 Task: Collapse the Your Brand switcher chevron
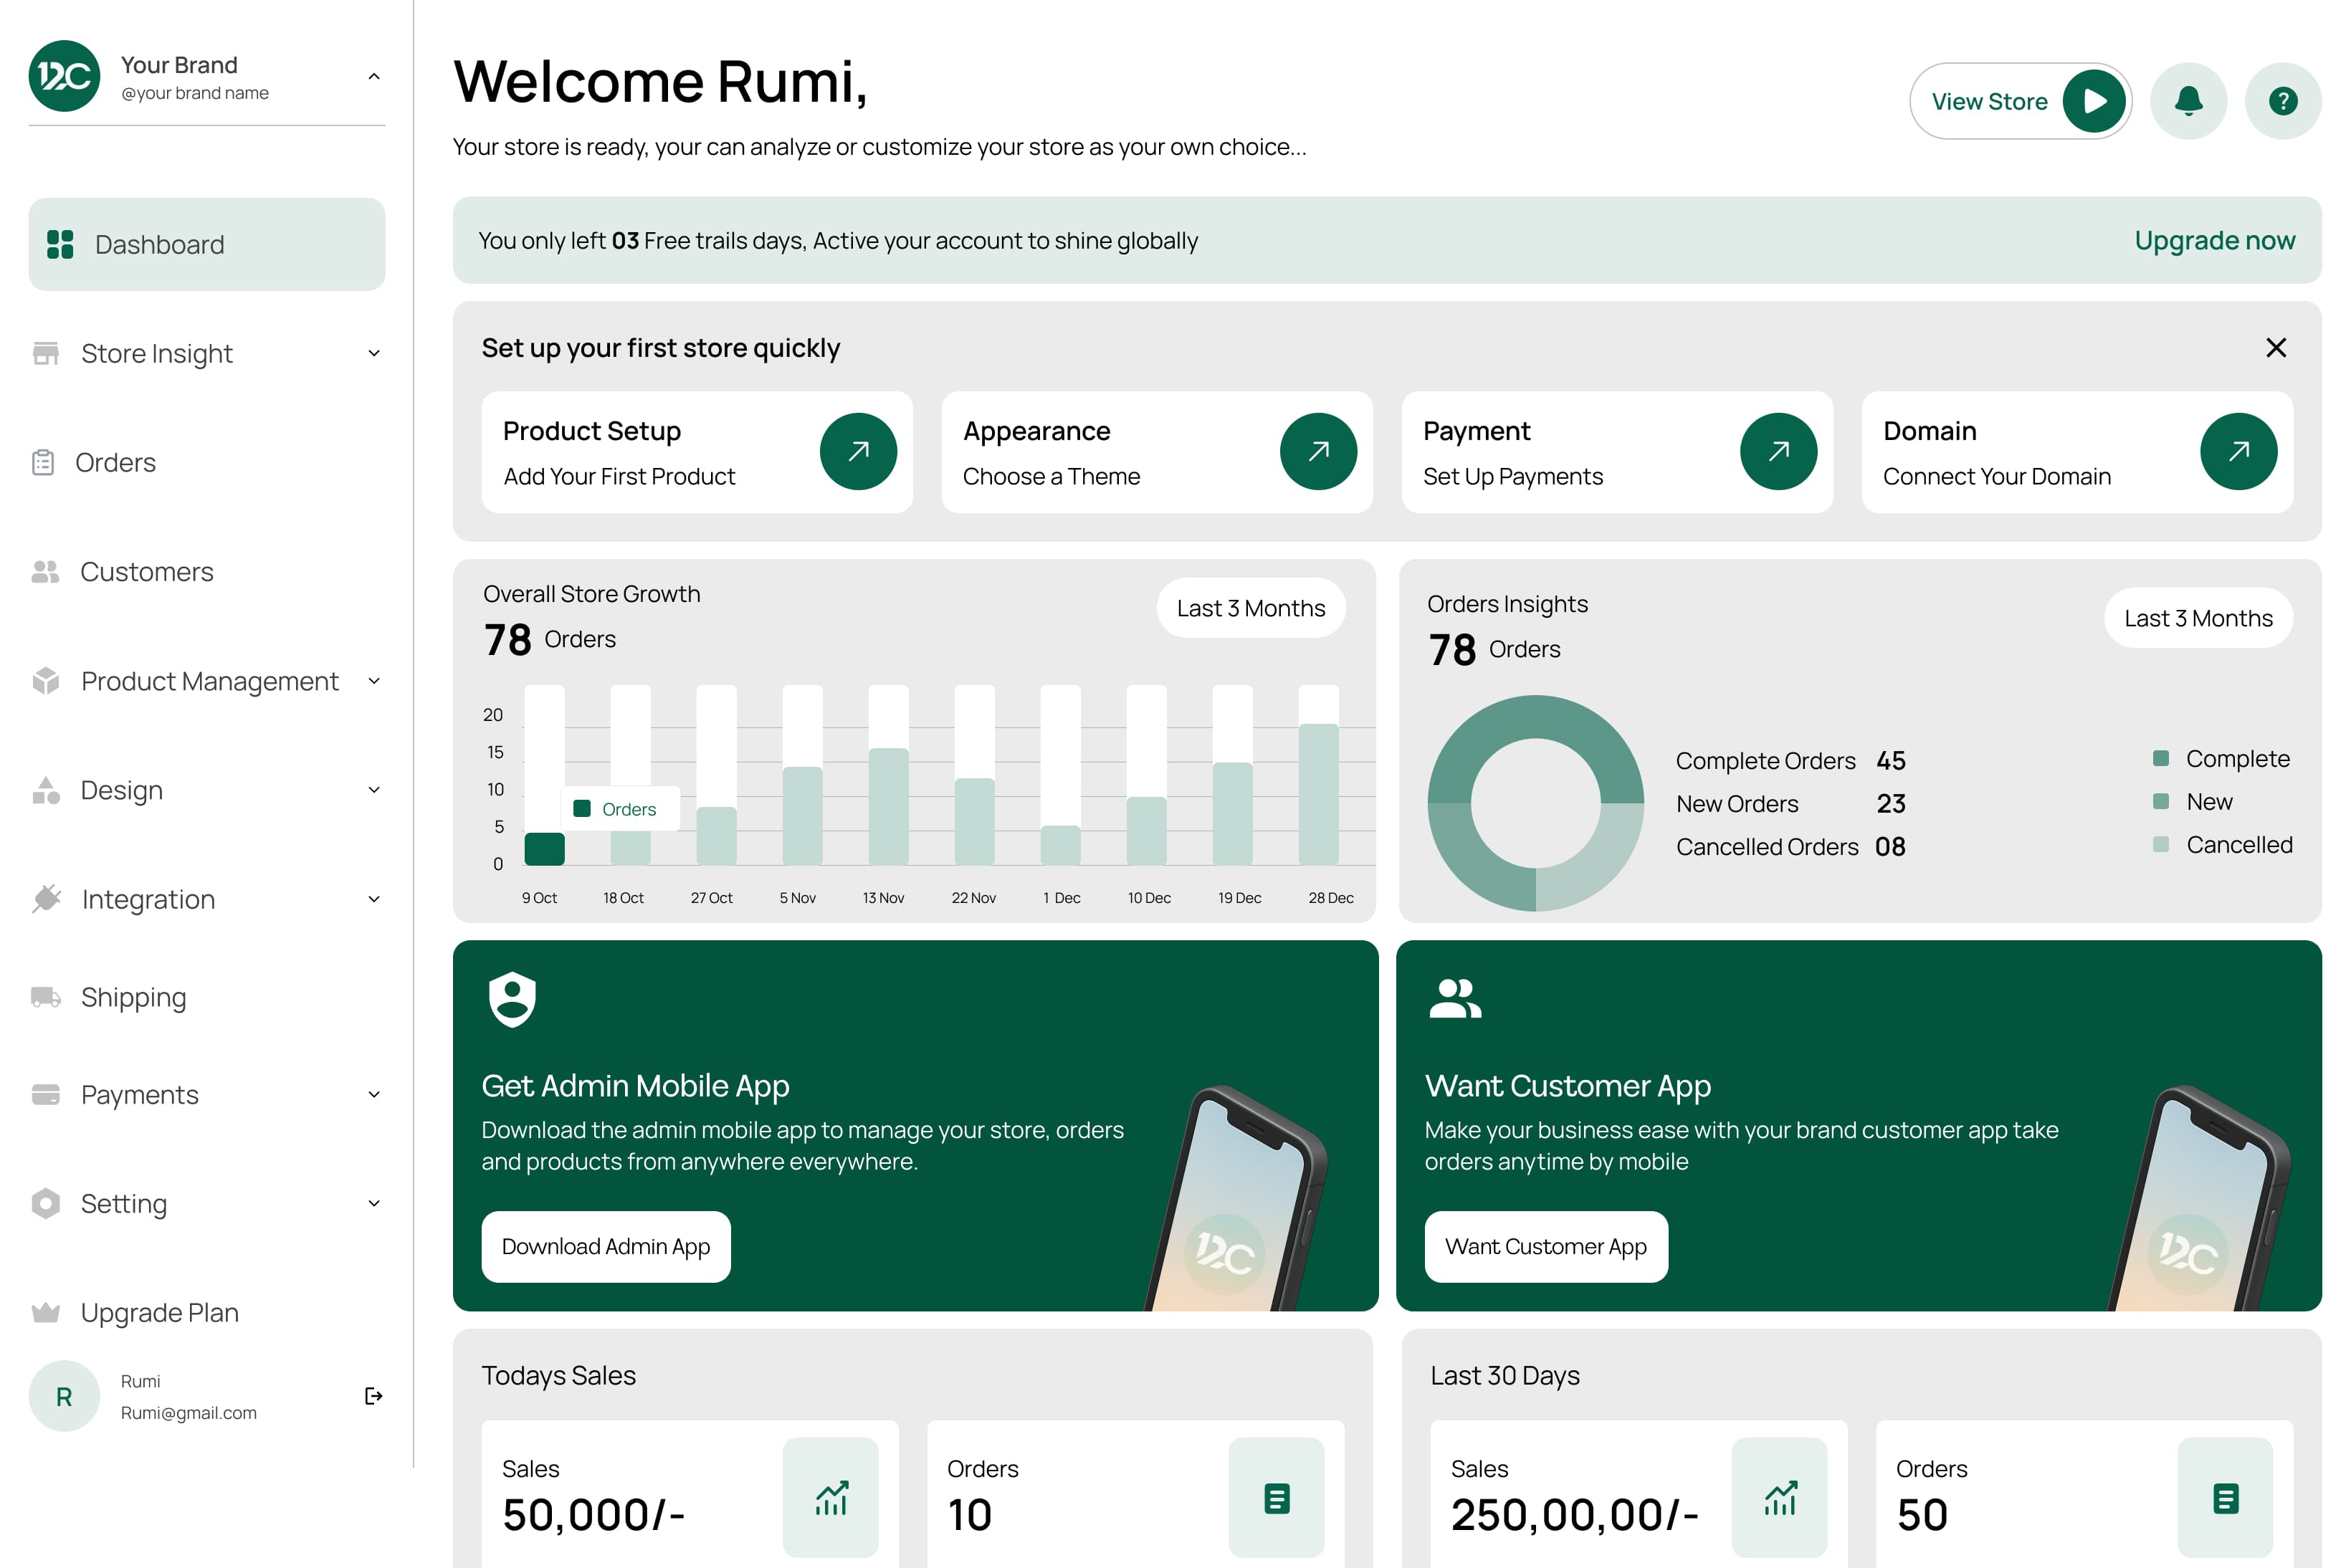pyautogui.click(x=373, y=76)
